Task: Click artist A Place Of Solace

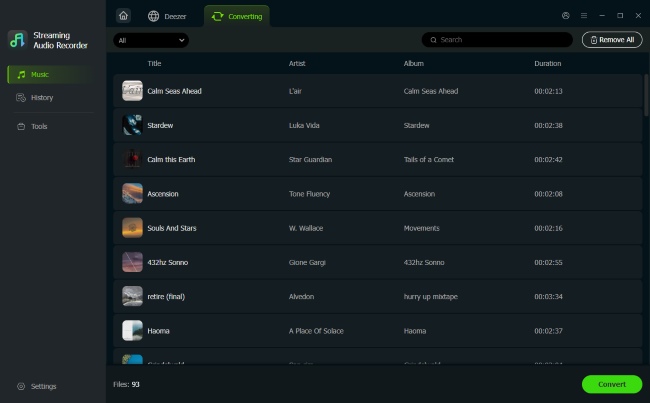Action: (x=316, y=331)
